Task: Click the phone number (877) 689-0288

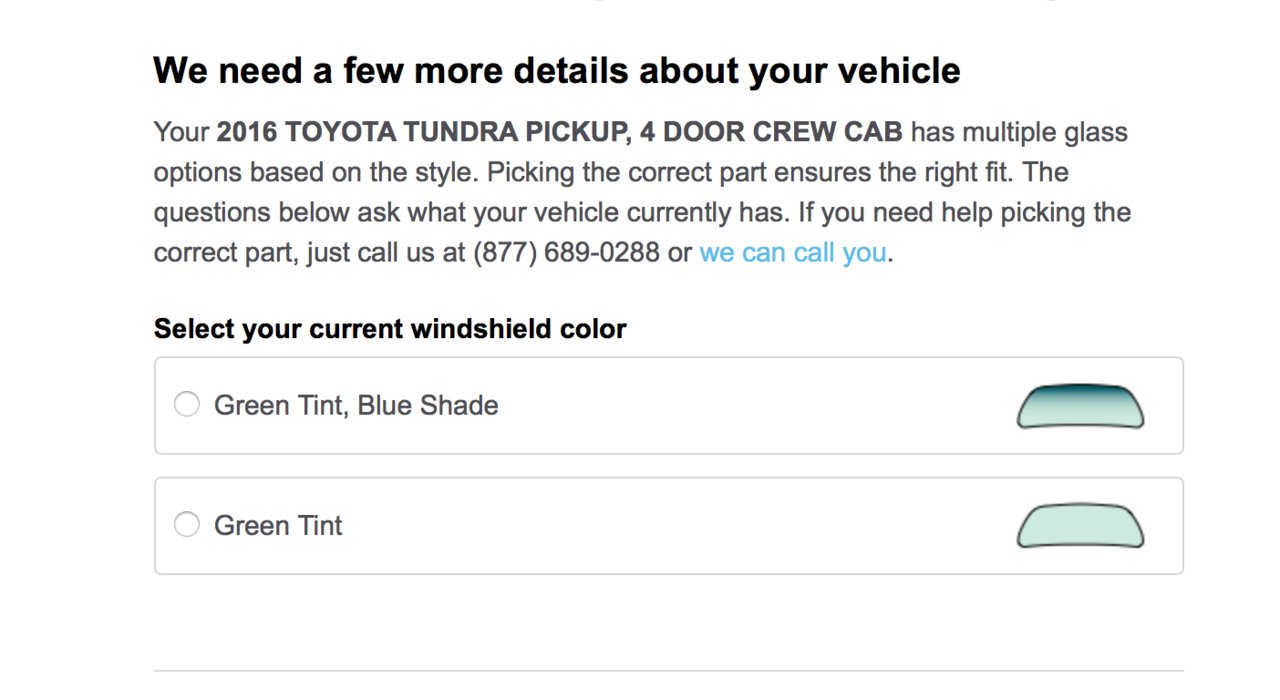Action: click(566, 253)
